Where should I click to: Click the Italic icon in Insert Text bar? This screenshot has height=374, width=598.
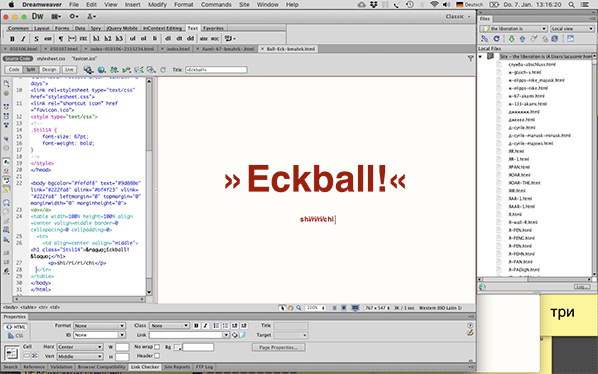click(x=23, y=39)
